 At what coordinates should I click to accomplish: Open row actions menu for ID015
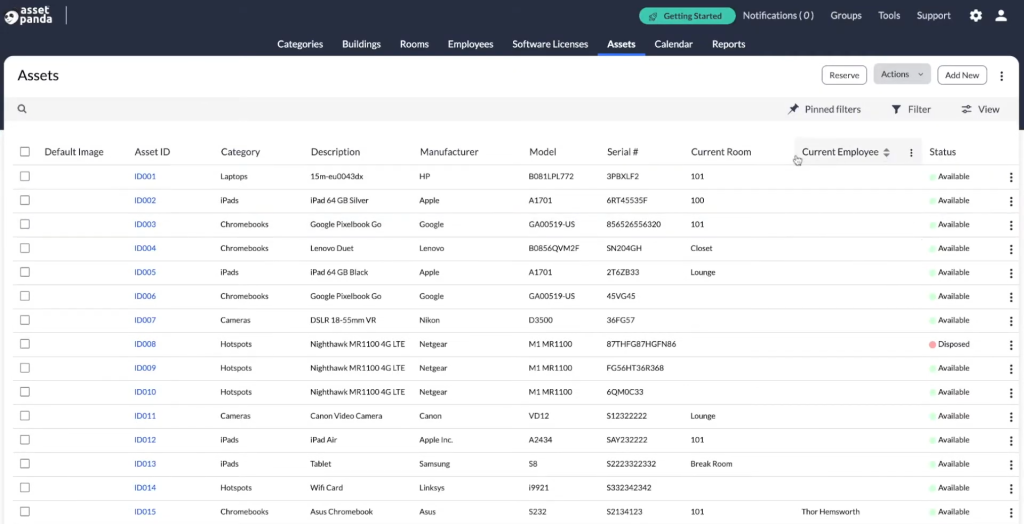(1011, 512)
